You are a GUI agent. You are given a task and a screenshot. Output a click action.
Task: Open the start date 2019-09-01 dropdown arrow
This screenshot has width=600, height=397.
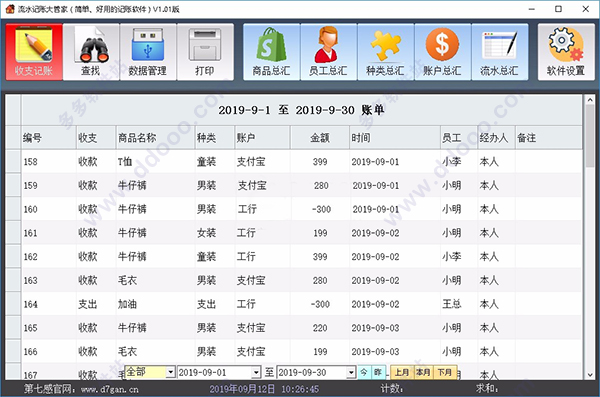pyautogui.click(x=256, y=372)
